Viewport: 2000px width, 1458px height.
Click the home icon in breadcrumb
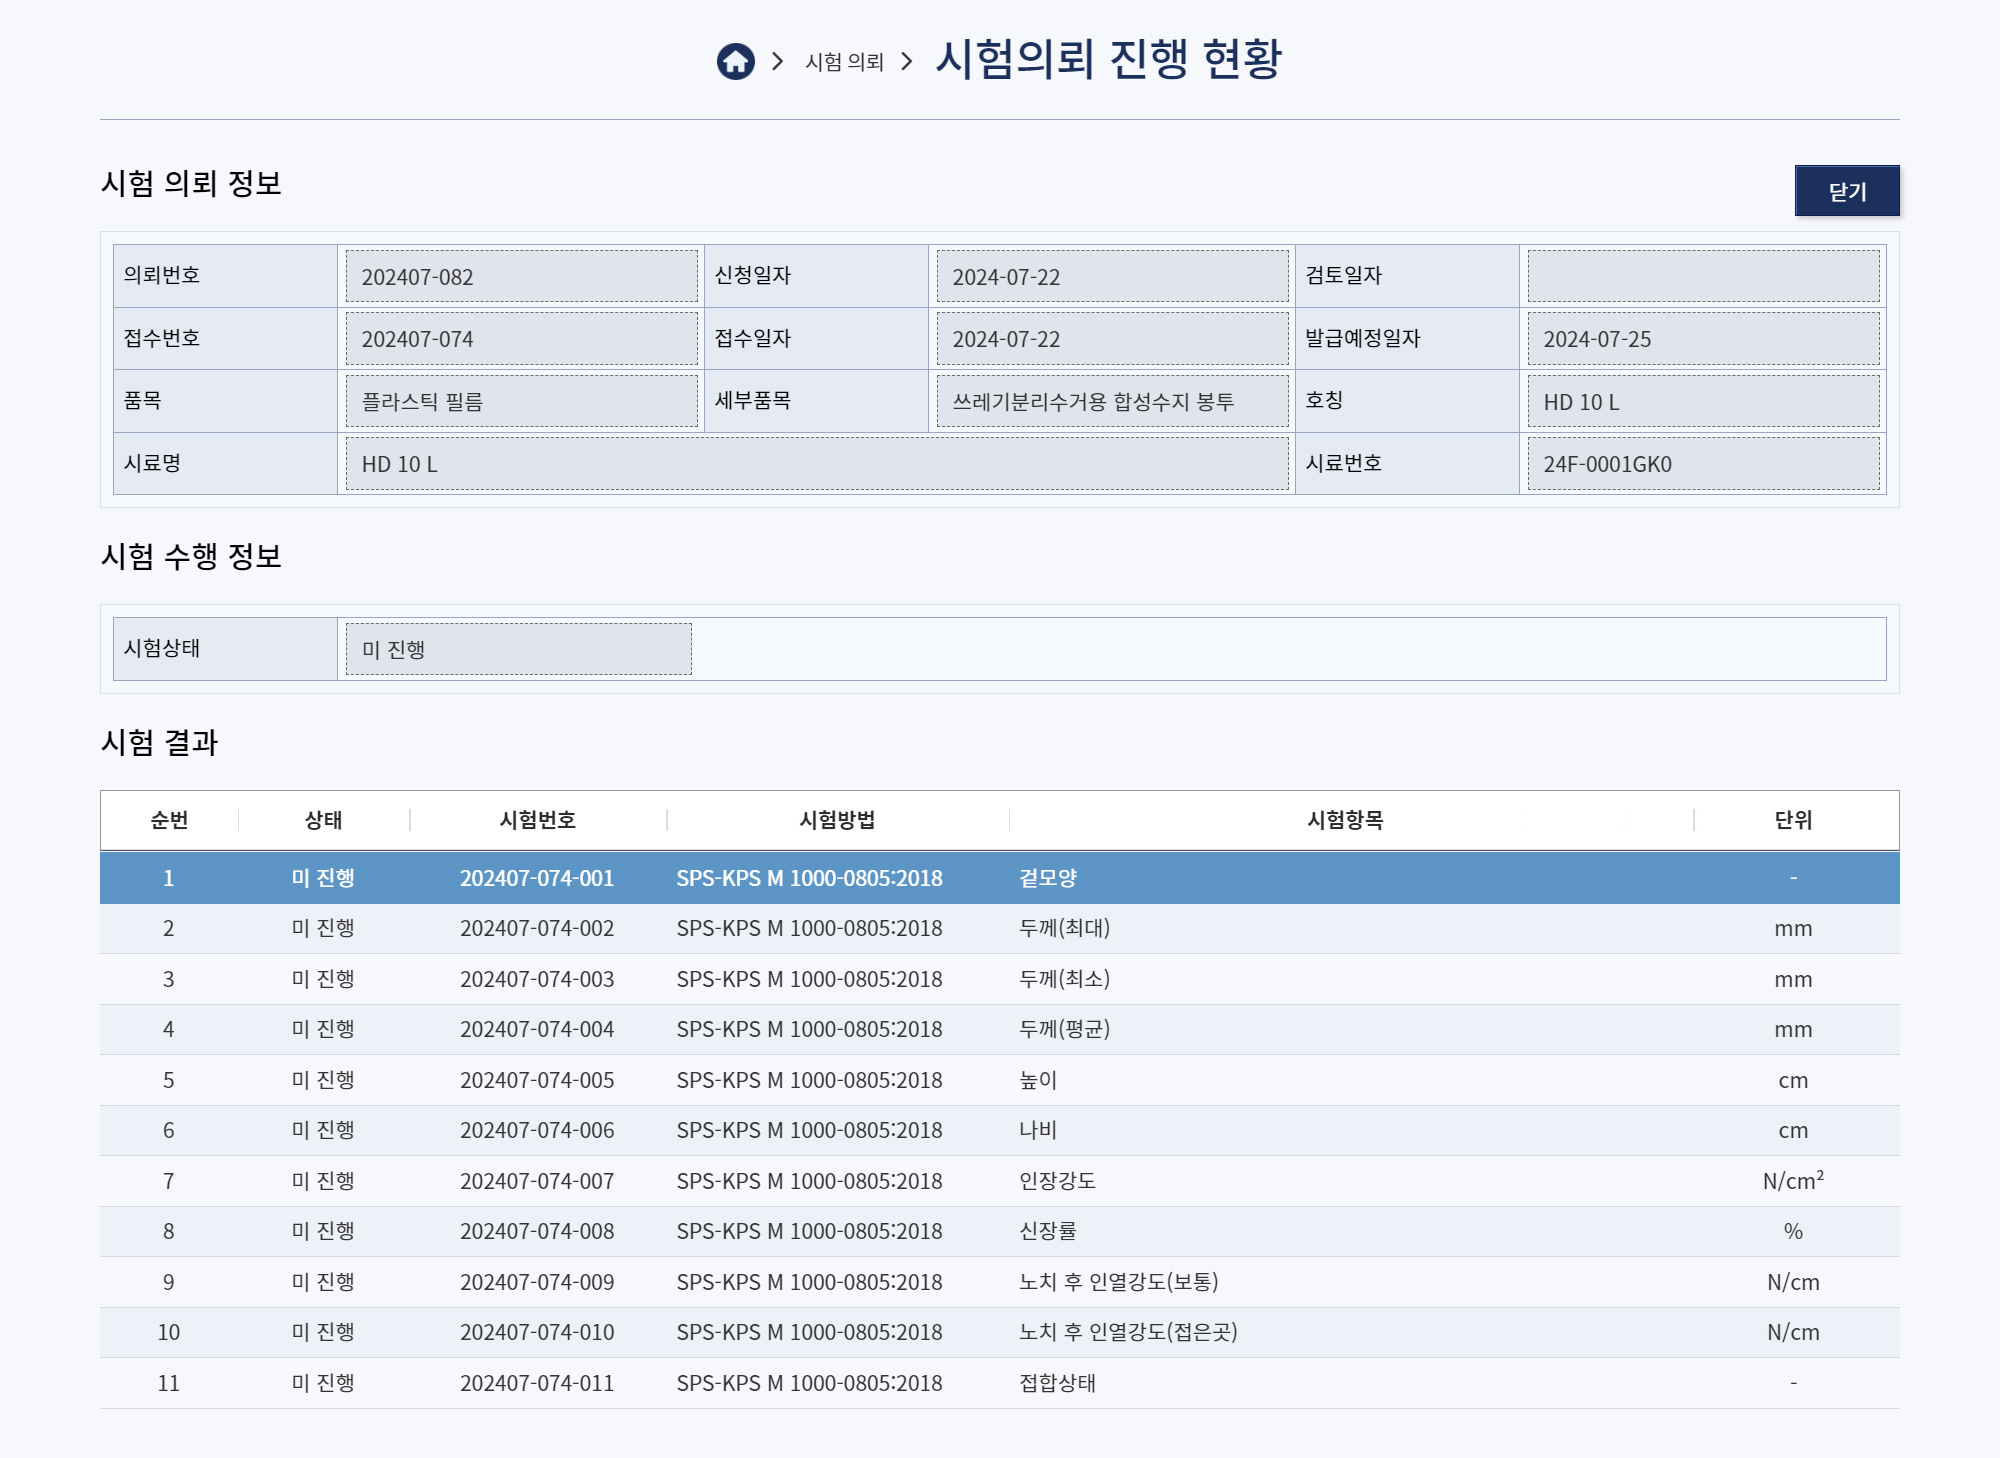[735, 62]
